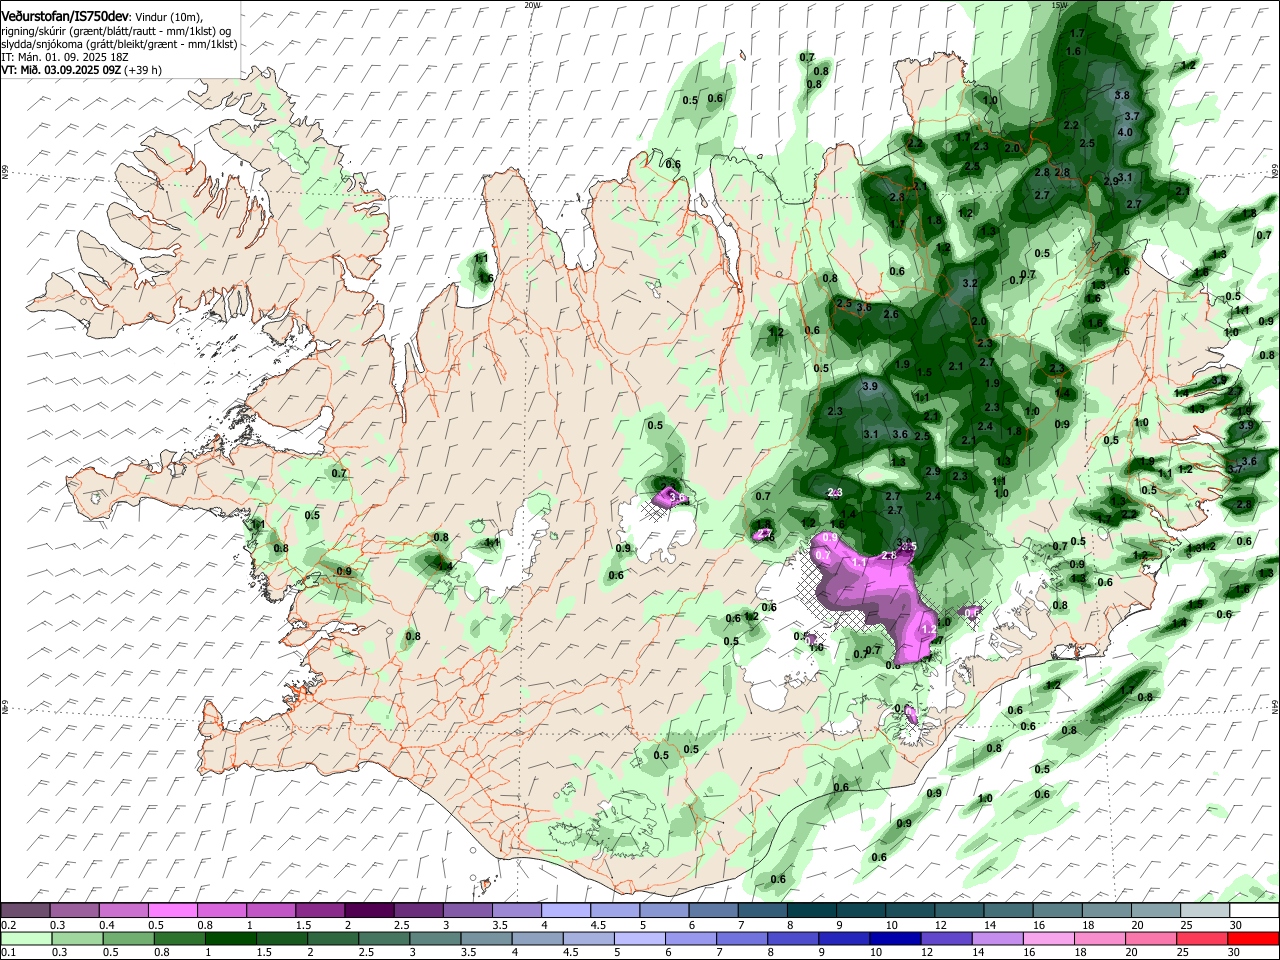Click the valid time line VT: Mið. 03.09.2025 09Z
Viewport: 1280px width, 960px height.
pos(62,70)
